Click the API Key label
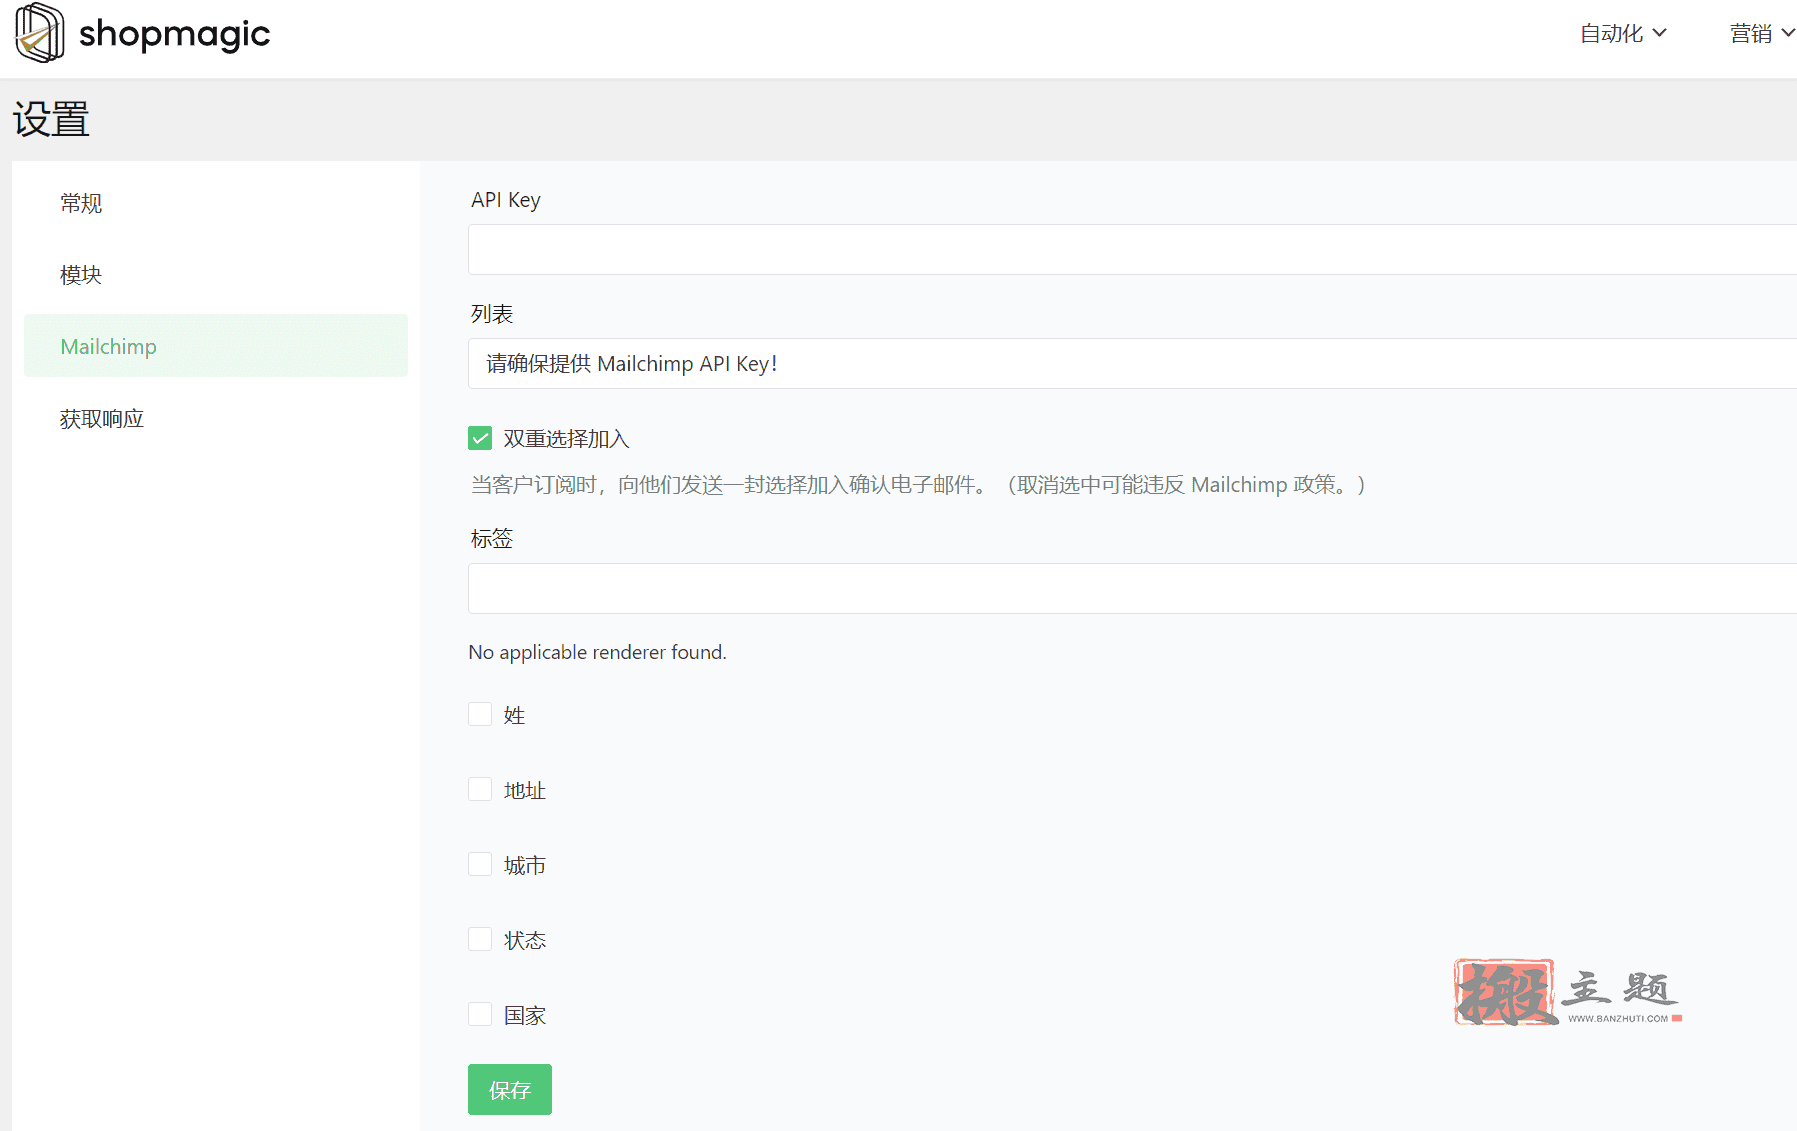This screenshot has height=1131, width=1797. pyautogui.click(x=506, y=200)
